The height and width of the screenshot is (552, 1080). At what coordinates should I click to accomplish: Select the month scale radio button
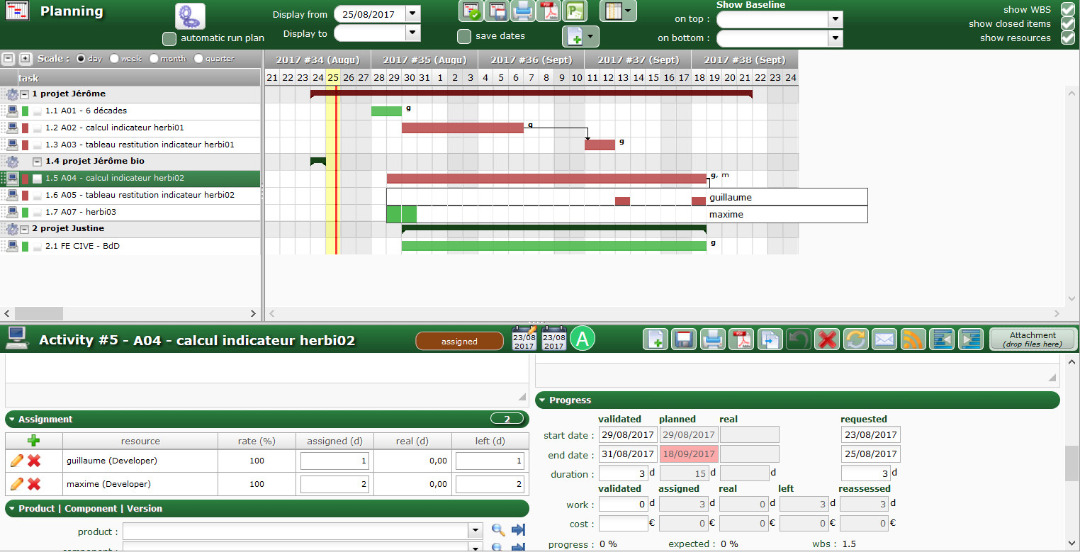pos(154,58)
